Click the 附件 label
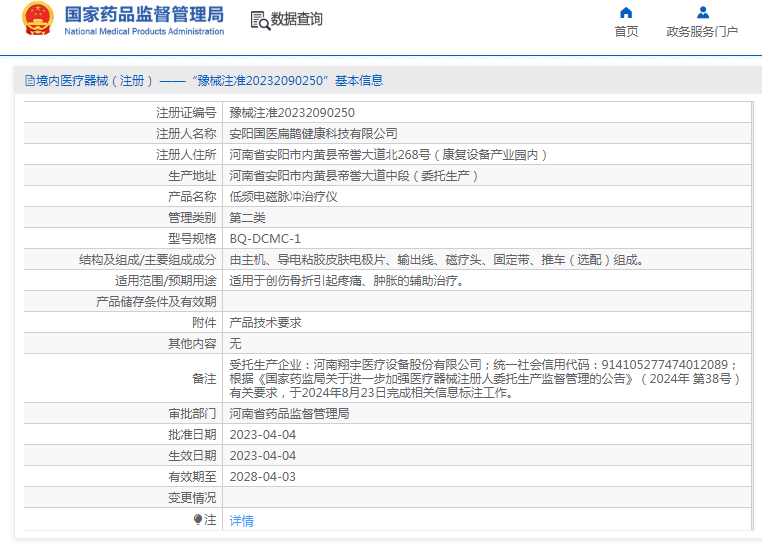Image resolution: width=762 pixels, height=550 pixels. pos(204,323)
